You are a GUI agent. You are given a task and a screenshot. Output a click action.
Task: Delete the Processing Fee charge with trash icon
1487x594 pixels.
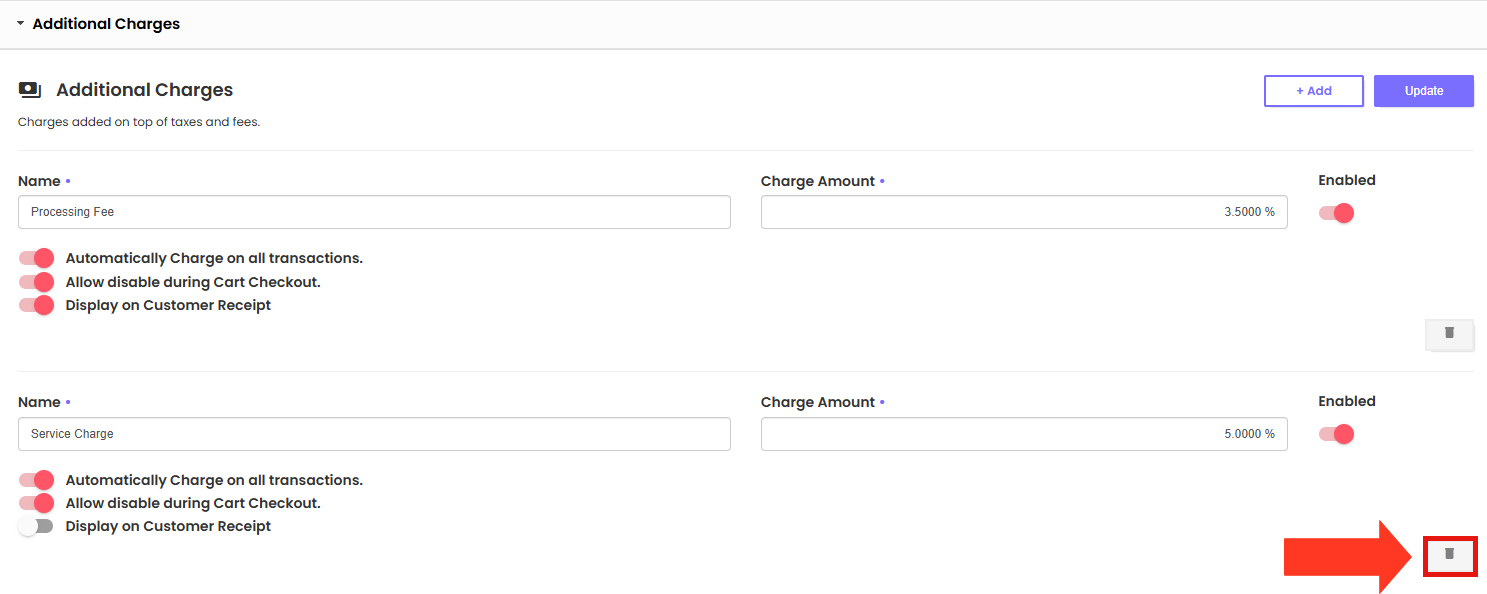pyautogui.click(x=1449, y=334)
